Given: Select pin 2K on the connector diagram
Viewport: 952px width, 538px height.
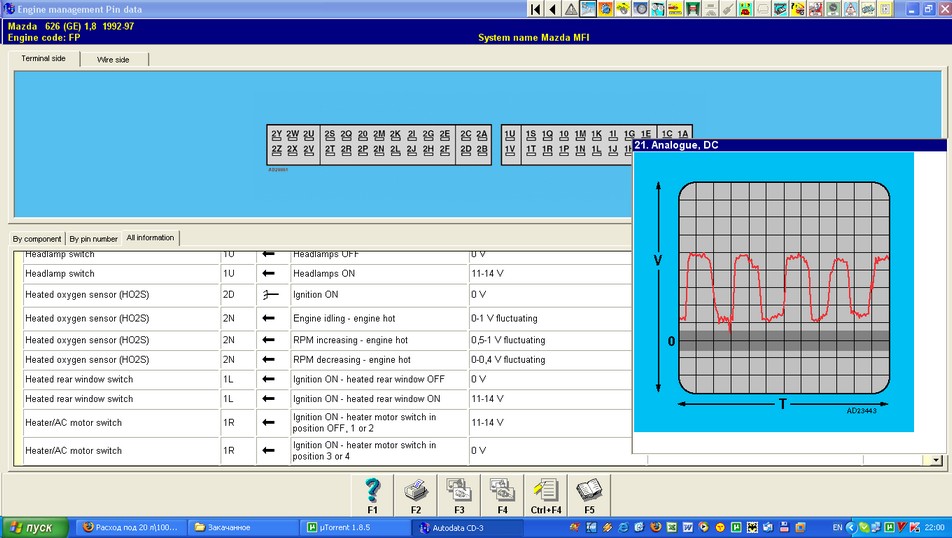Looking at the screenshot, I should tap(395, 134).
